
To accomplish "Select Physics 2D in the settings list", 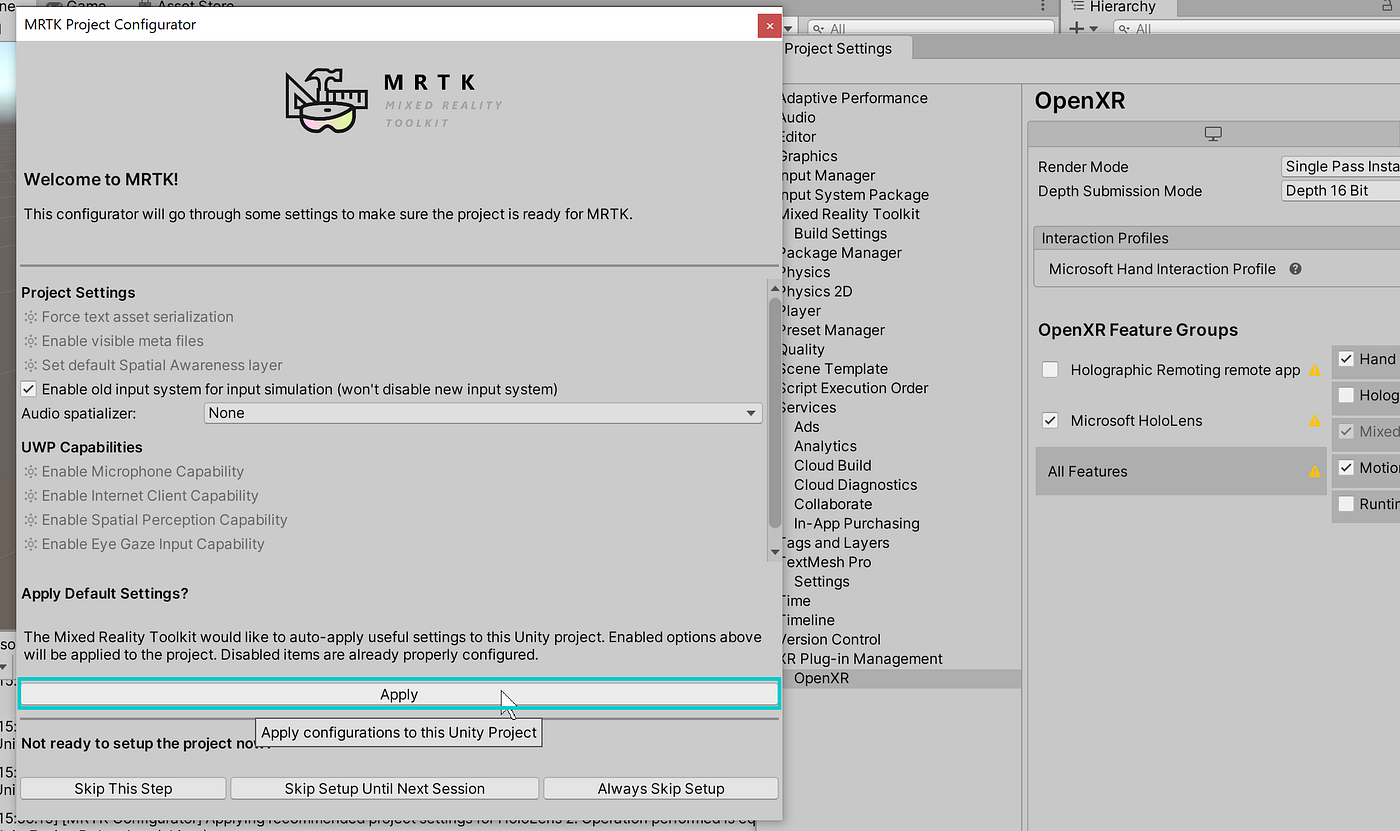I will click(x=816, y=291).
